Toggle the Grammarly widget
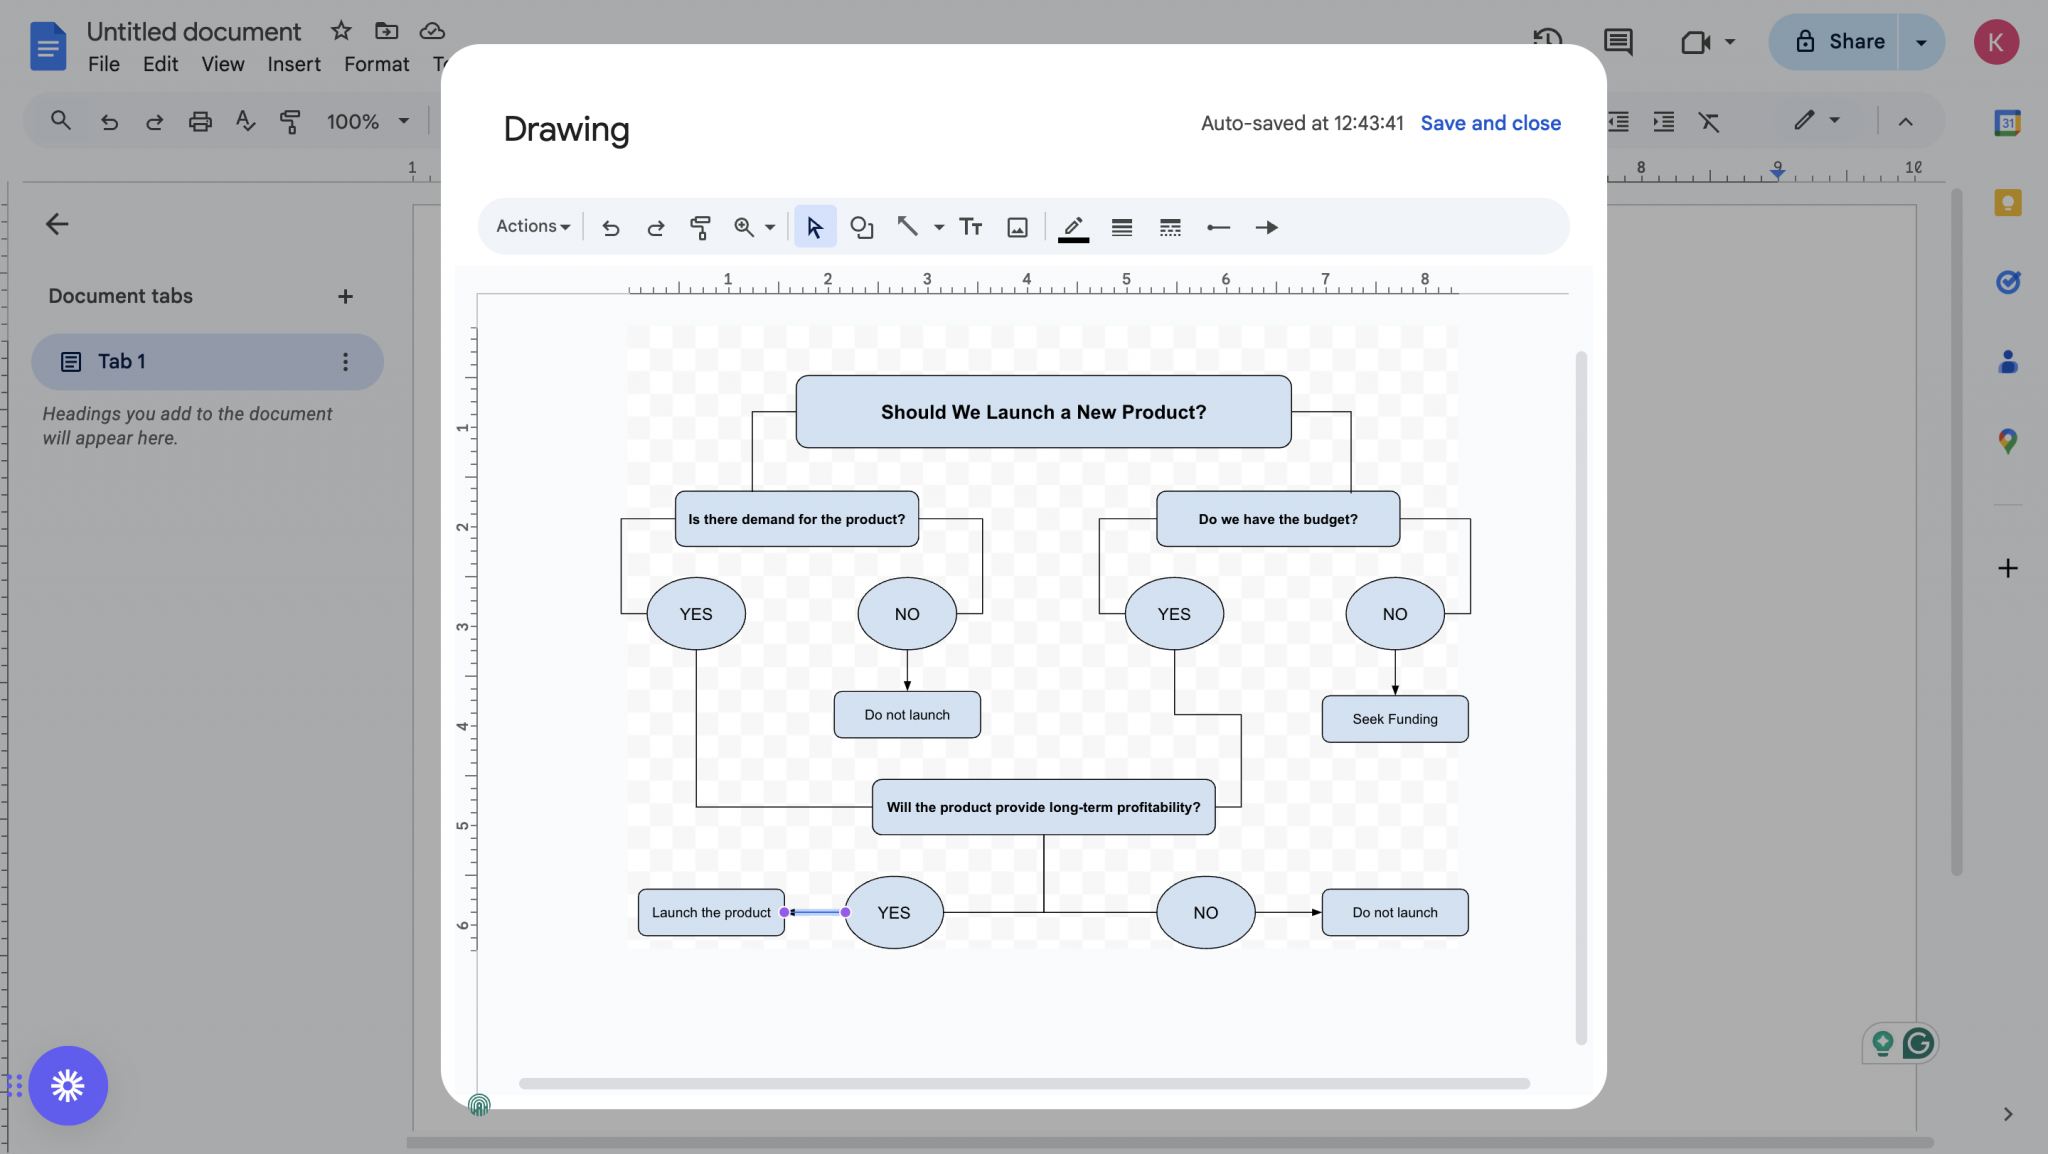 [x=1919, y=1043]
